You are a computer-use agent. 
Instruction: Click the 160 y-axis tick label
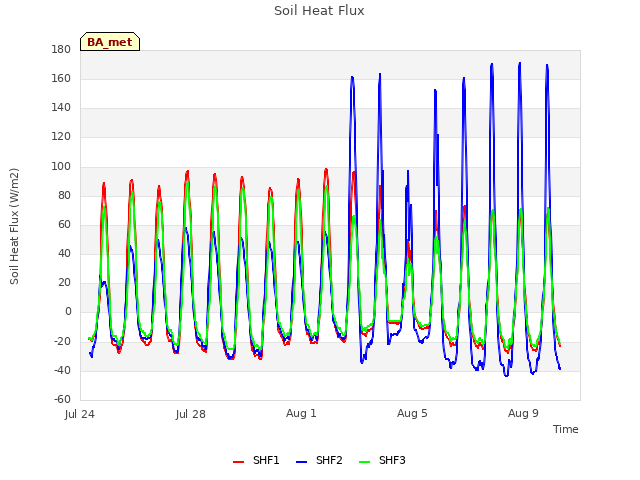pos(61,78)
